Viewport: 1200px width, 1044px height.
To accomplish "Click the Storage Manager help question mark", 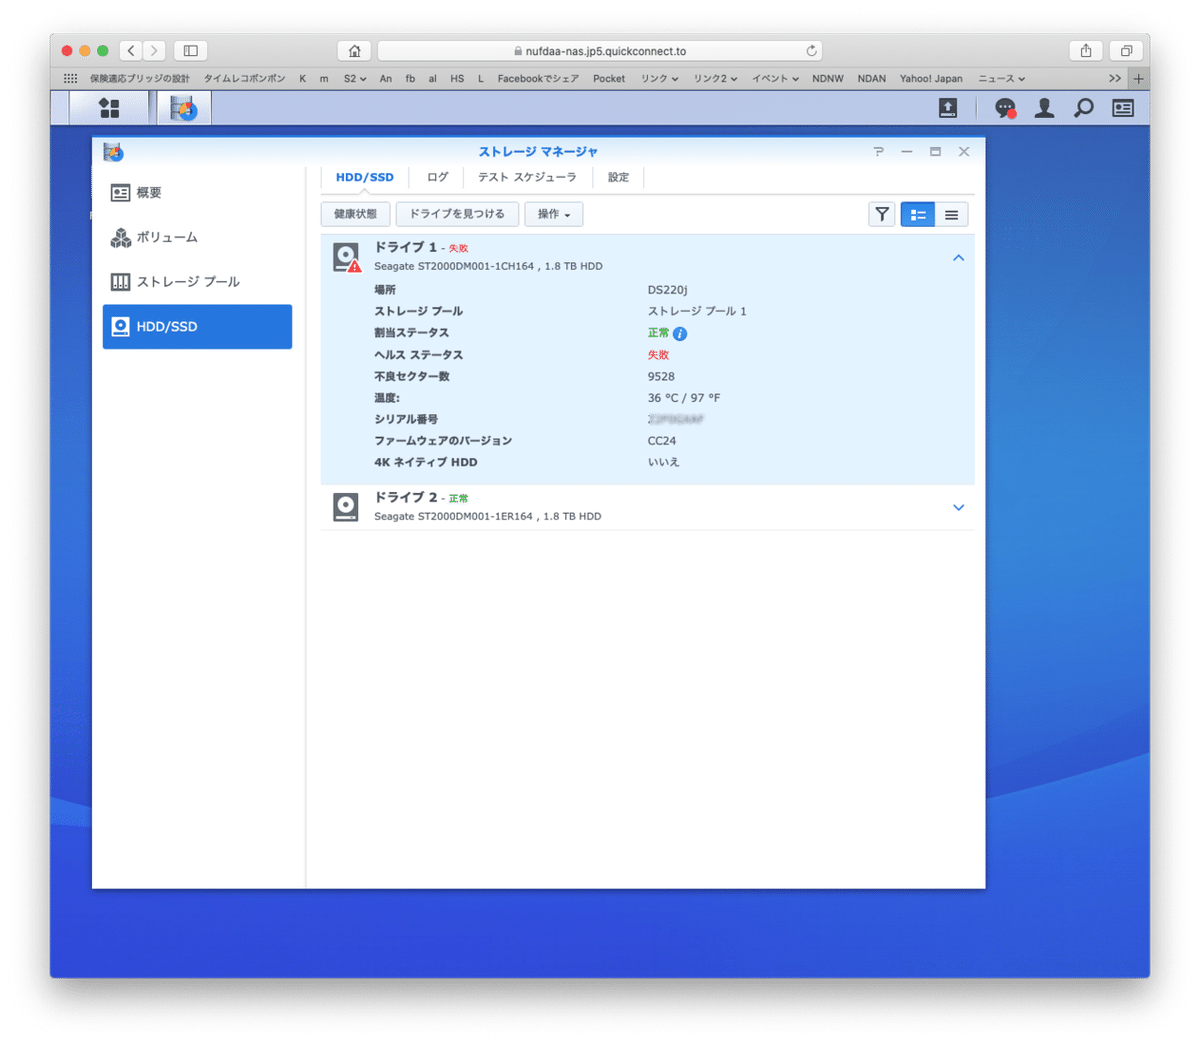I will coord(878,152).
